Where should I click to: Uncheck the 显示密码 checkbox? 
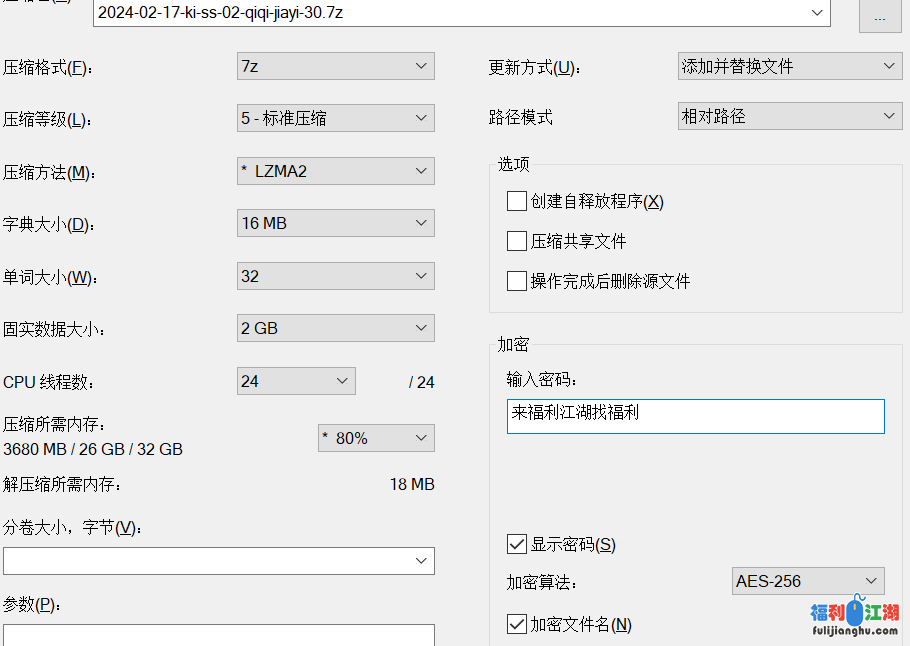(x=517, y=544)
